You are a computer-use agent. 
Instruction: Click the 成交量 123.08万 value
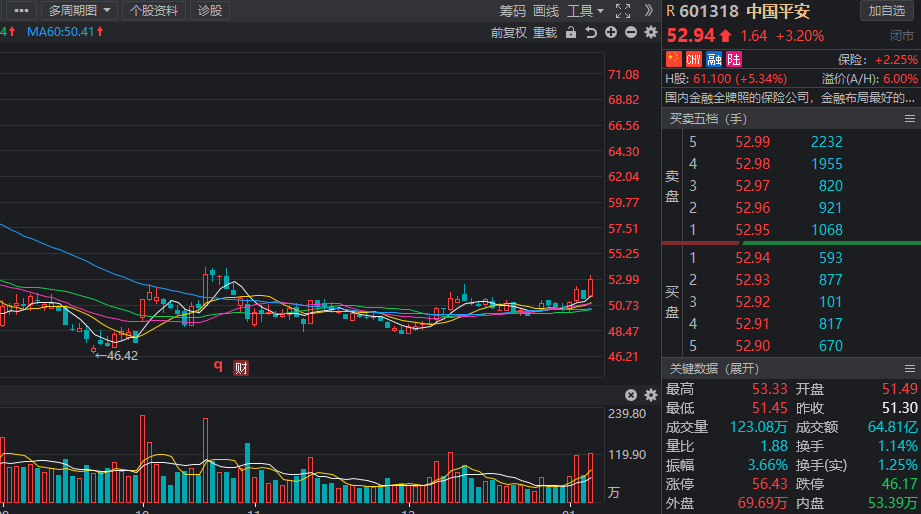tap(758, 427)
